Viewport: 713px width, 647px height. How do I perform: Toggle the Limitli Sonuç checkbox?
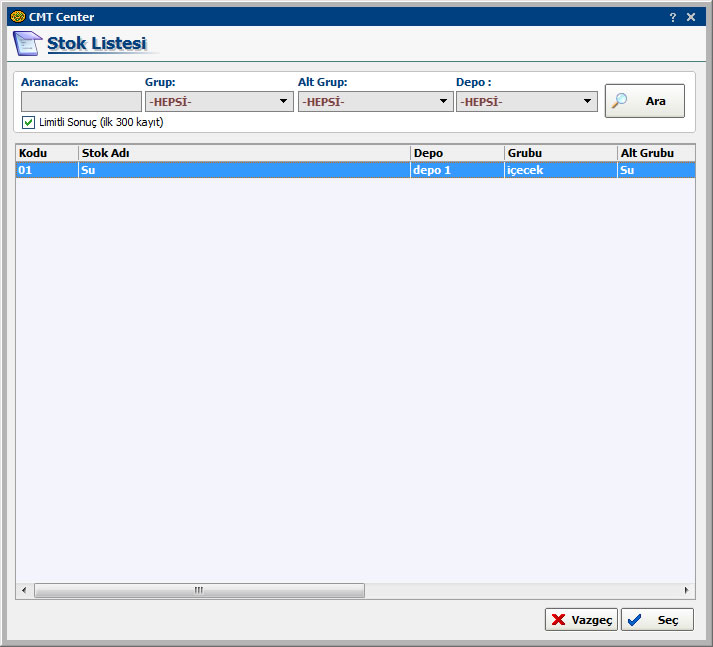pyautogui.click(x=28, y=122)
